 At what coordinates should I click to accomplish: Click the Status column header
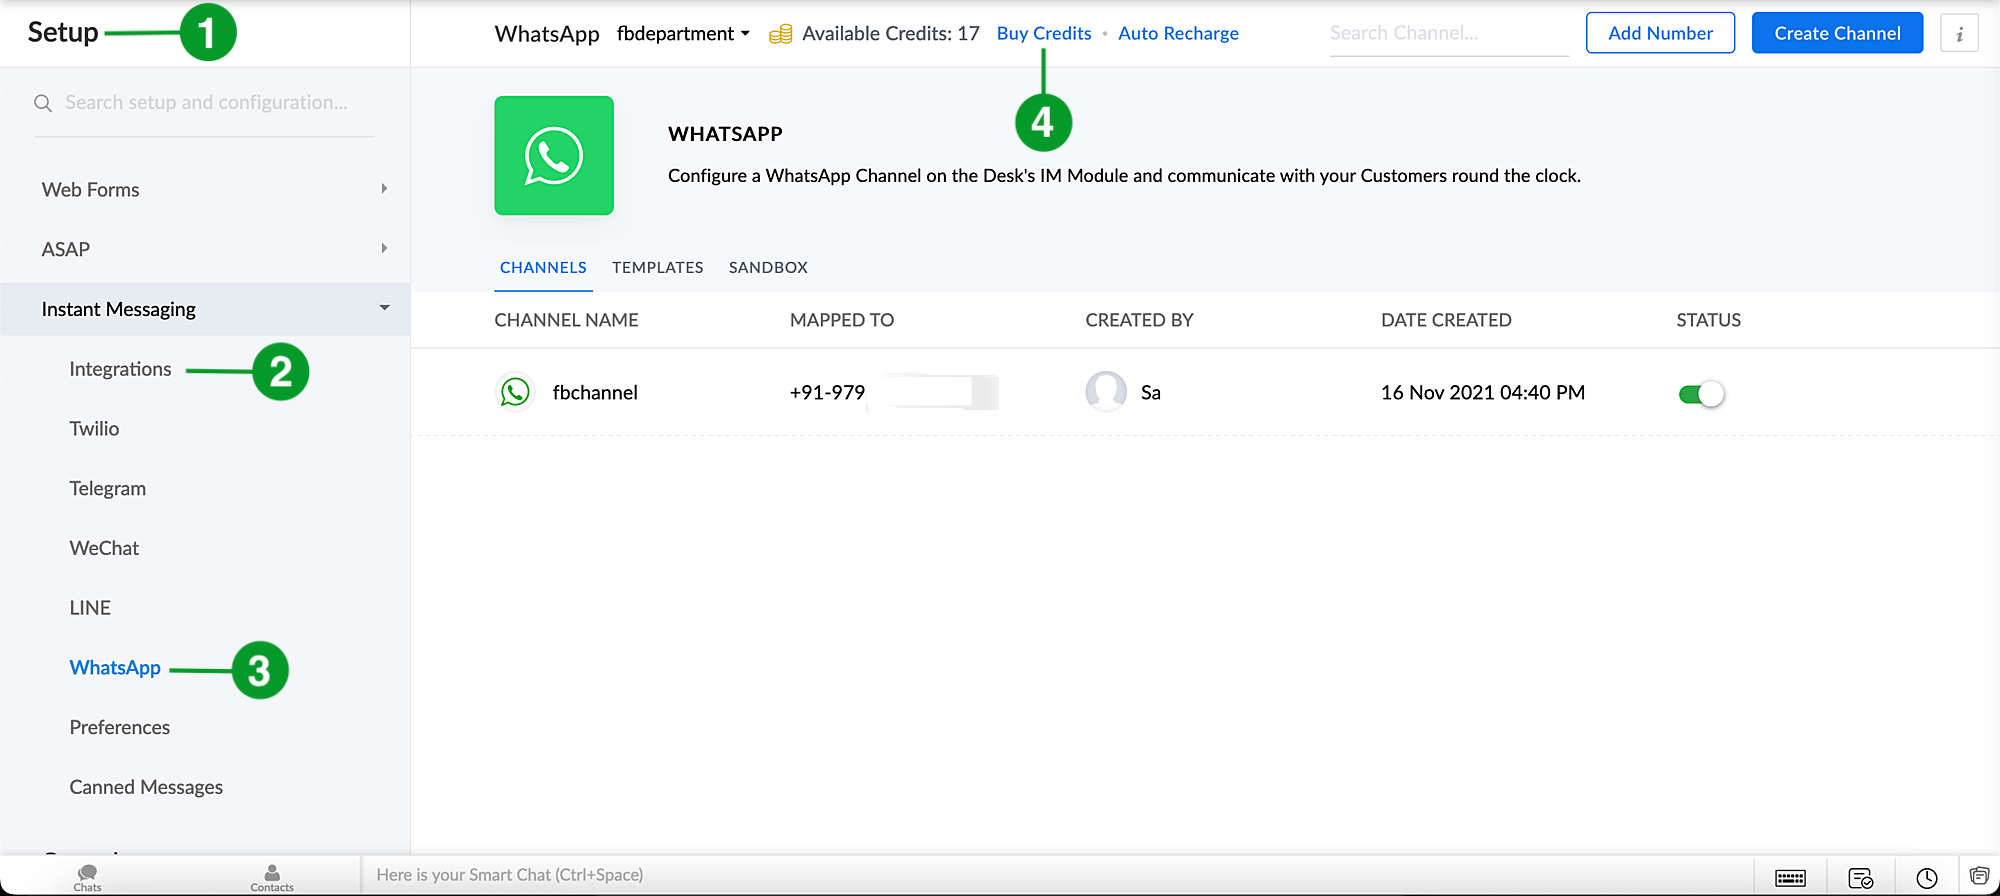click(x=1708, y=320)
